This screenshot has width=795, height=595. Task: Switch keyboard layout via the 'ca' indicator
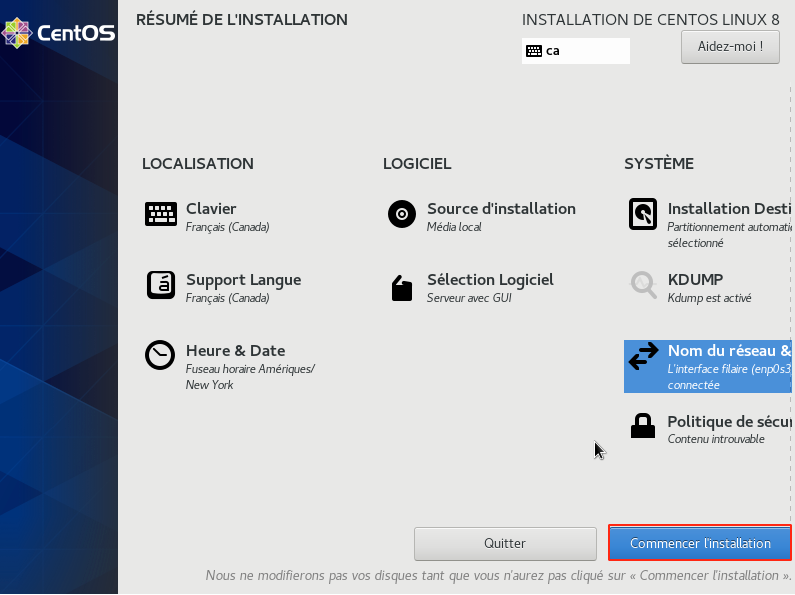coord(575,51)
